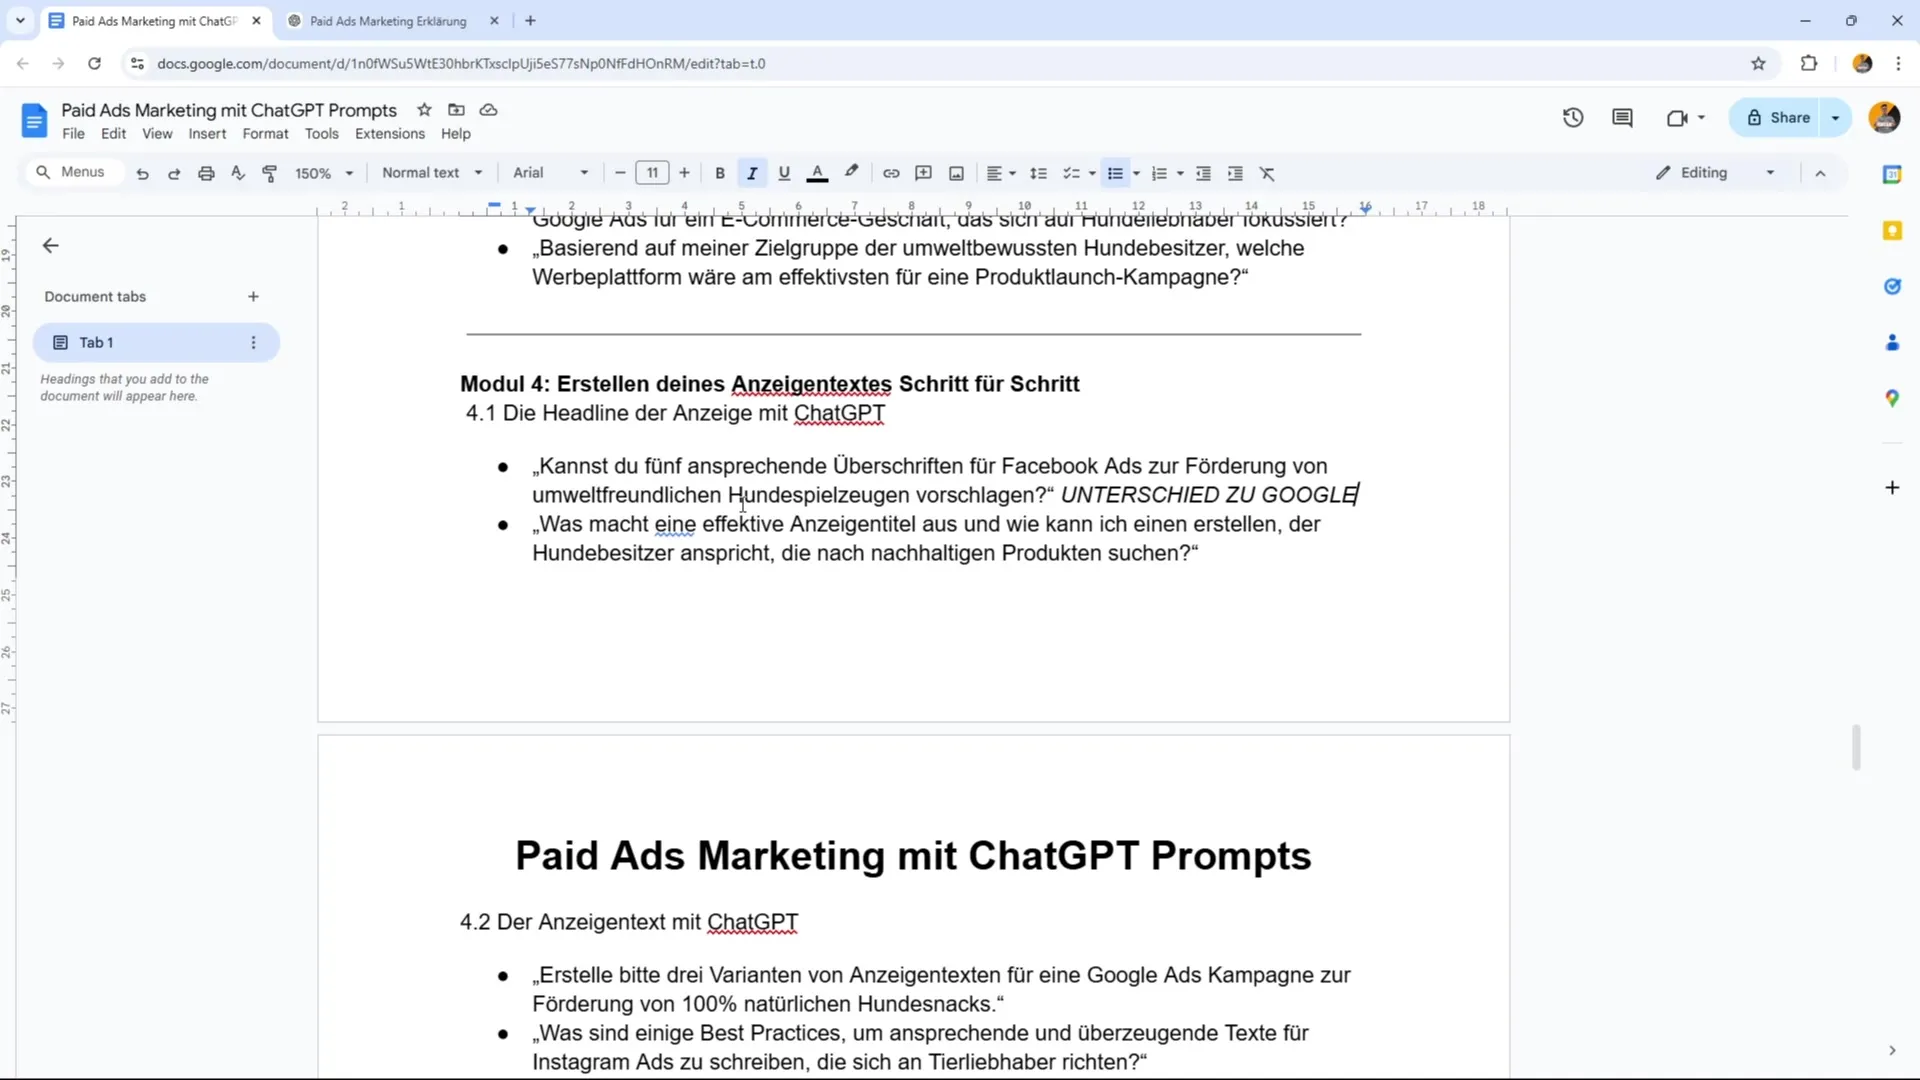Click the Share button
The height and width of the screenshot is (1080, 1920).
click(x=1778, y=118)
